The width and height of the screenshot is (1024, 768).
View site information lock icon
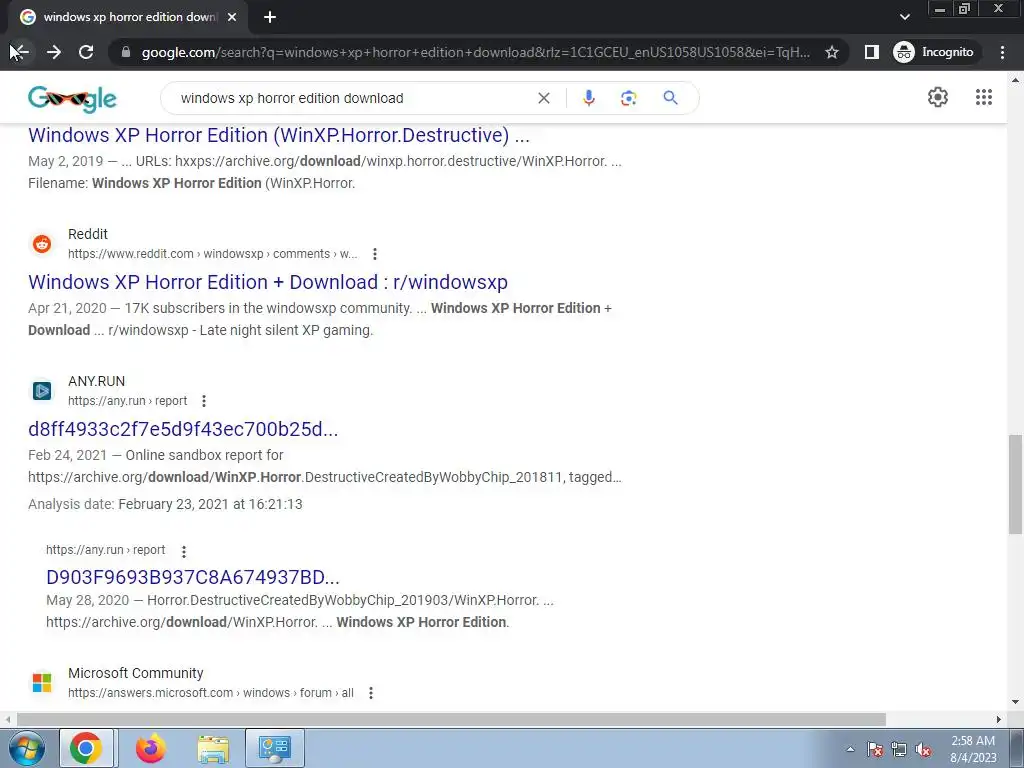(x=126, y=52)
